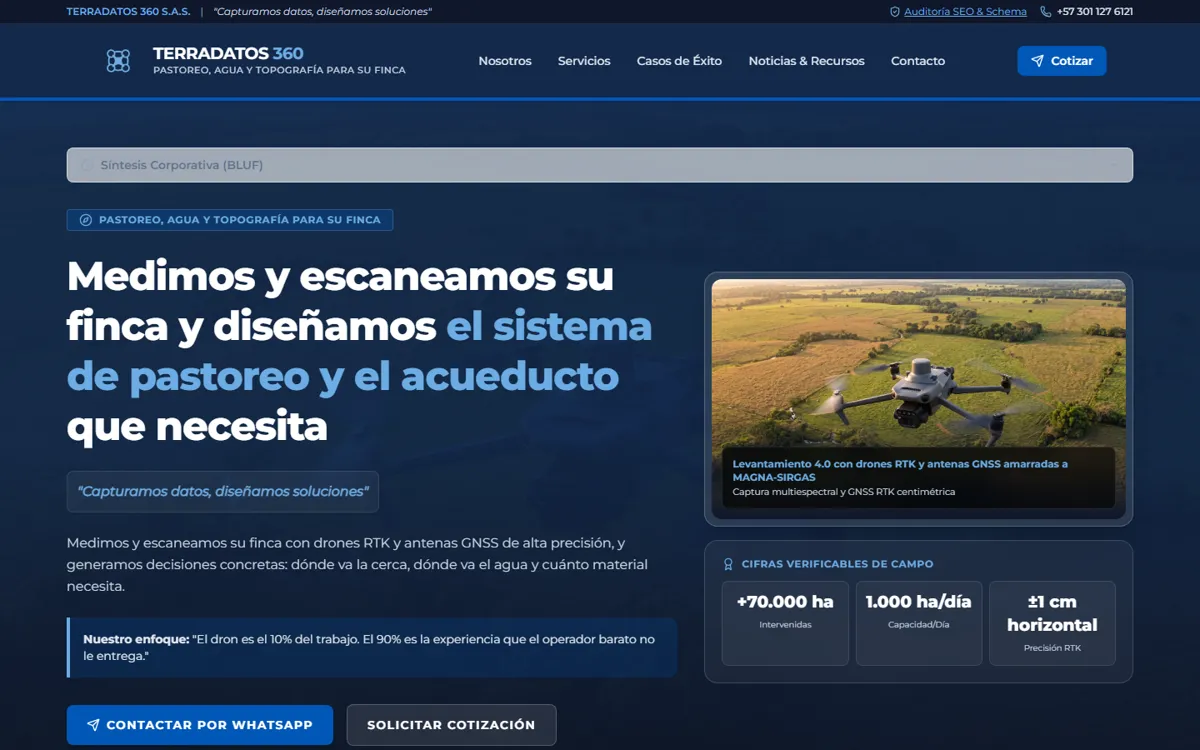
Task: Open the Servicios menu item
Action: (584, 61)
